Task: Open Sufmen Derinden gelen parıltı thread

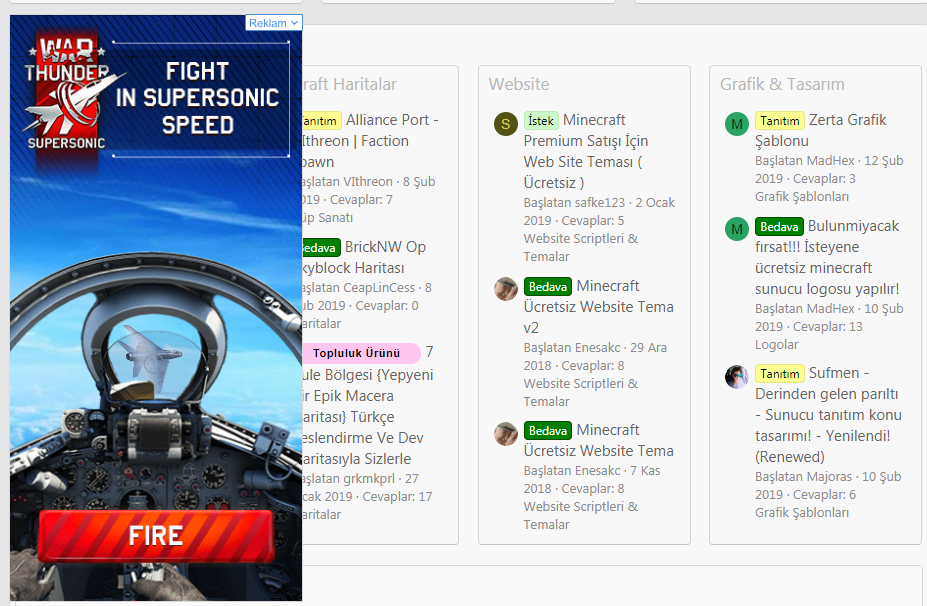Action: 828,415
